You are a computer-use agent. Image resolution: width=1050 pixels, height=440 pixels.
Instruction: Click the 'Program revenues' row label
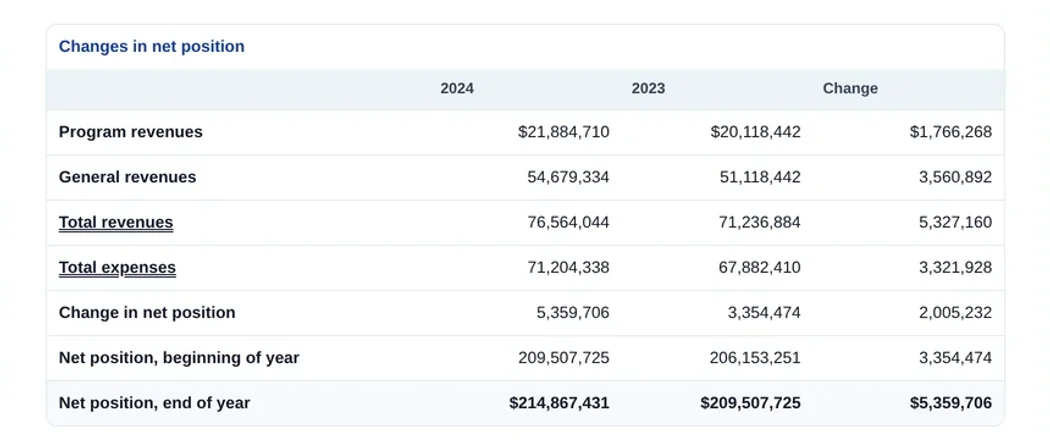131,132
